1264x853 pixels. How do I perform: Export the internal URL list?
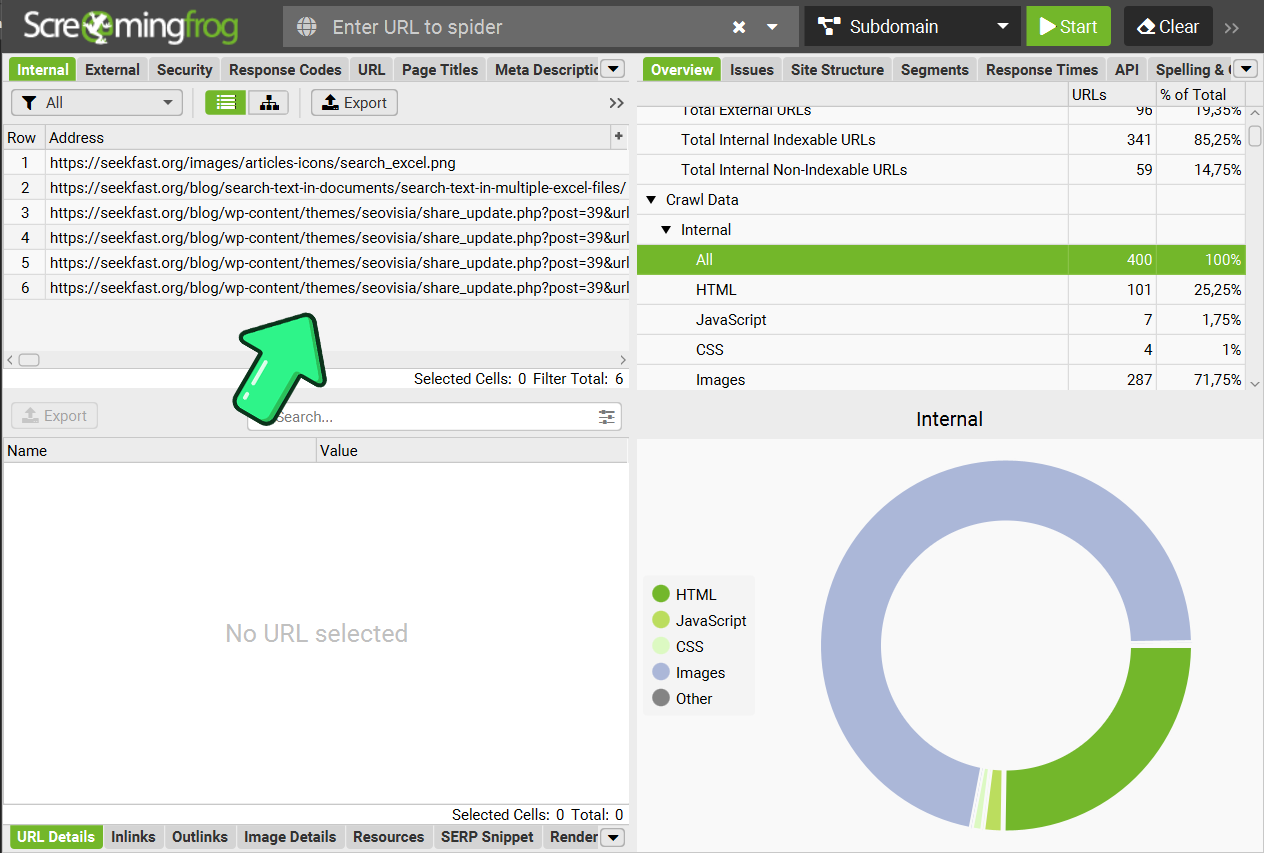click(354, 103)
